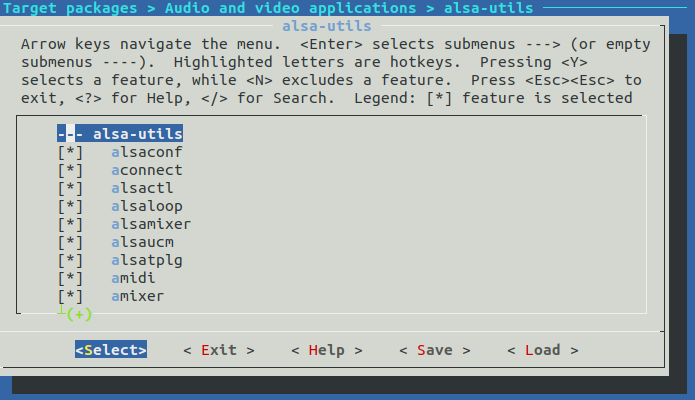Viewport: 695px width, 400px height.
Task: Highlight the amixer menu entry label
Action: click(x=138, y=296)
